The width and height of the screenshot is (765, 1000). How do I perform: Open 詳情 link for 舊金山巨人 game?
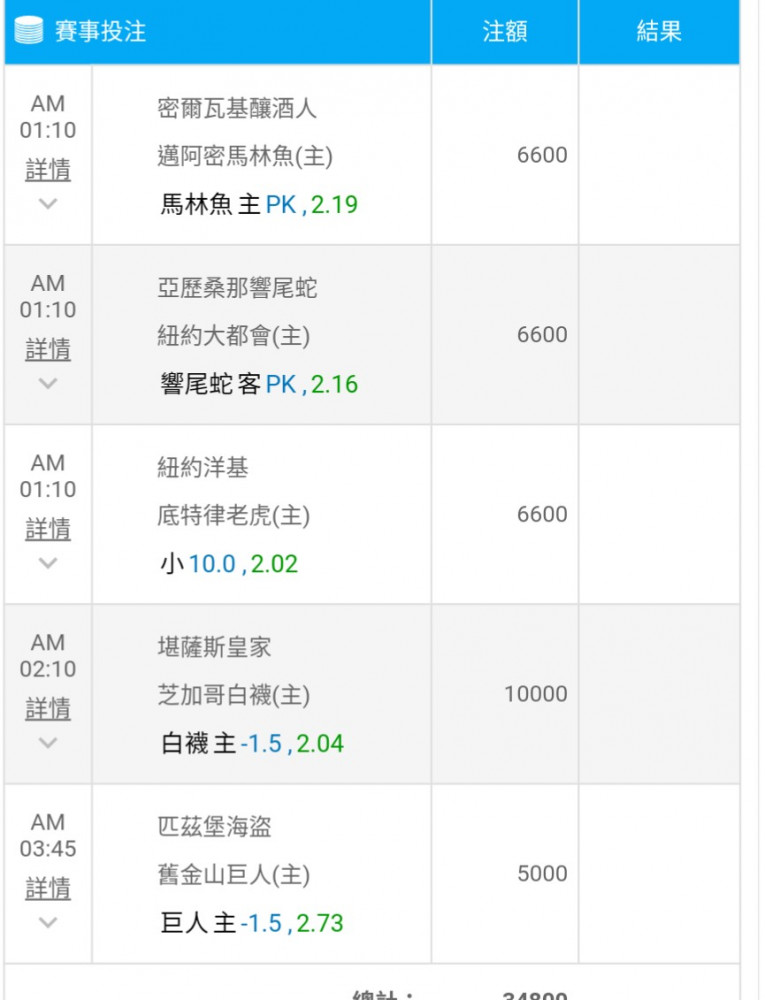tap(48, 889)
